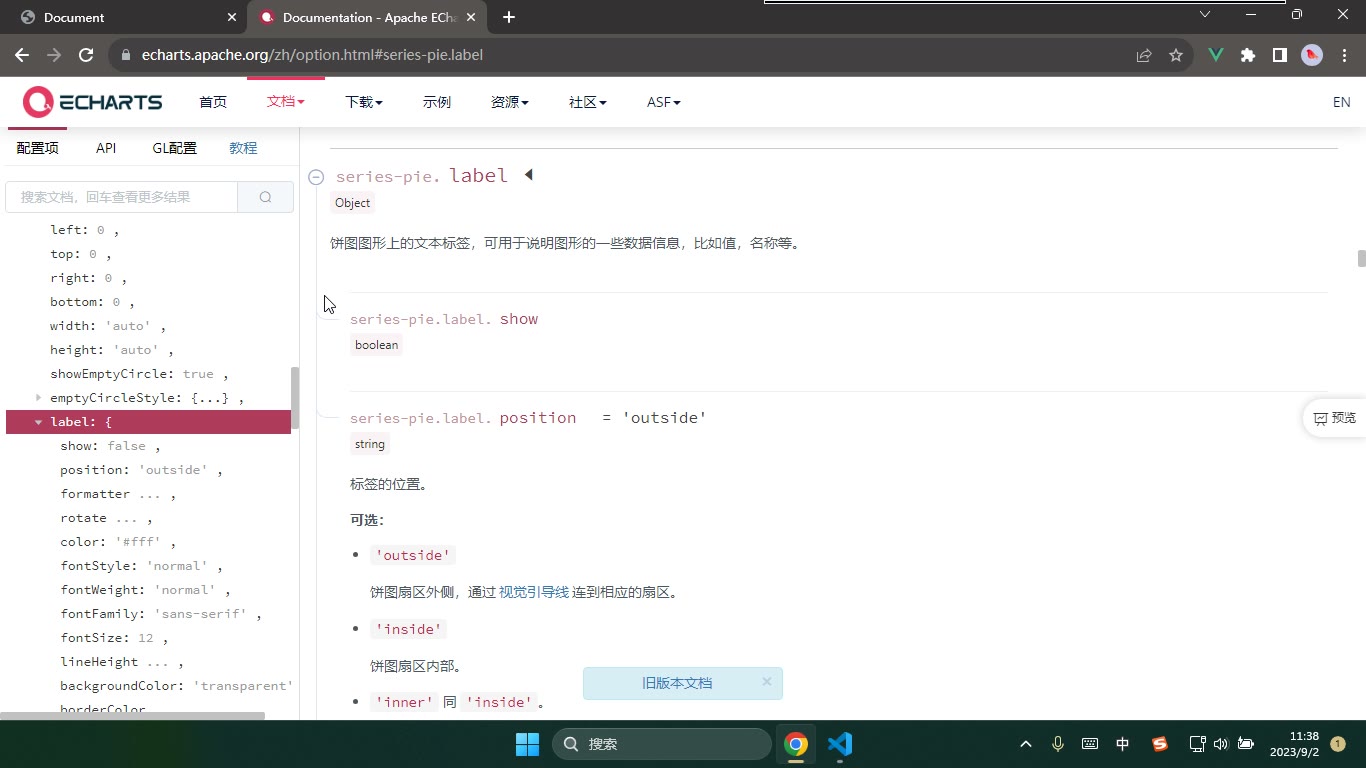Click the address bar URL

coord(312,55)
